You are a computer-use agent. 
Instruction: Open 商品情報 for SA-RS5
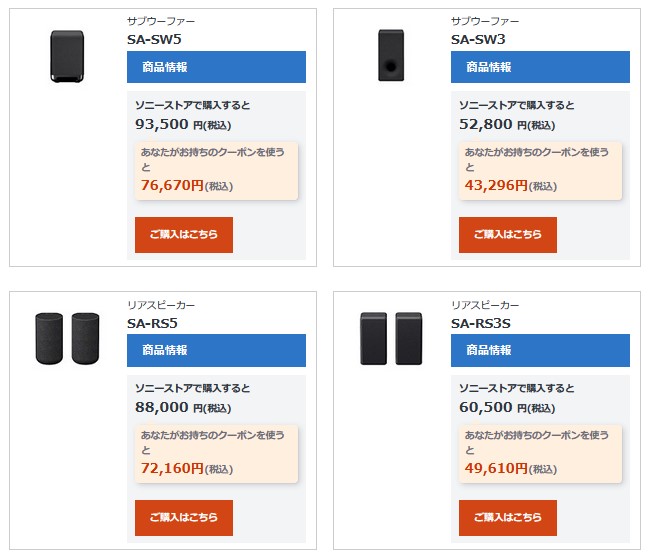coord(216,350)
